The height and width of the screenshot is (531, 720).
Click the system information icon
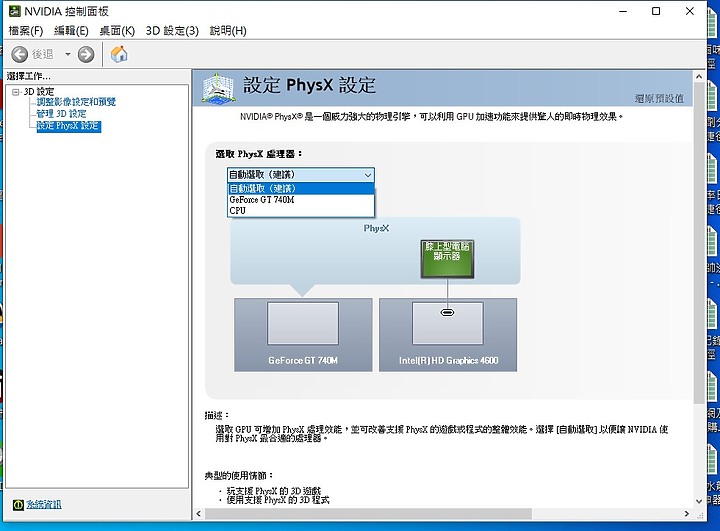click(x=18, y=505)
